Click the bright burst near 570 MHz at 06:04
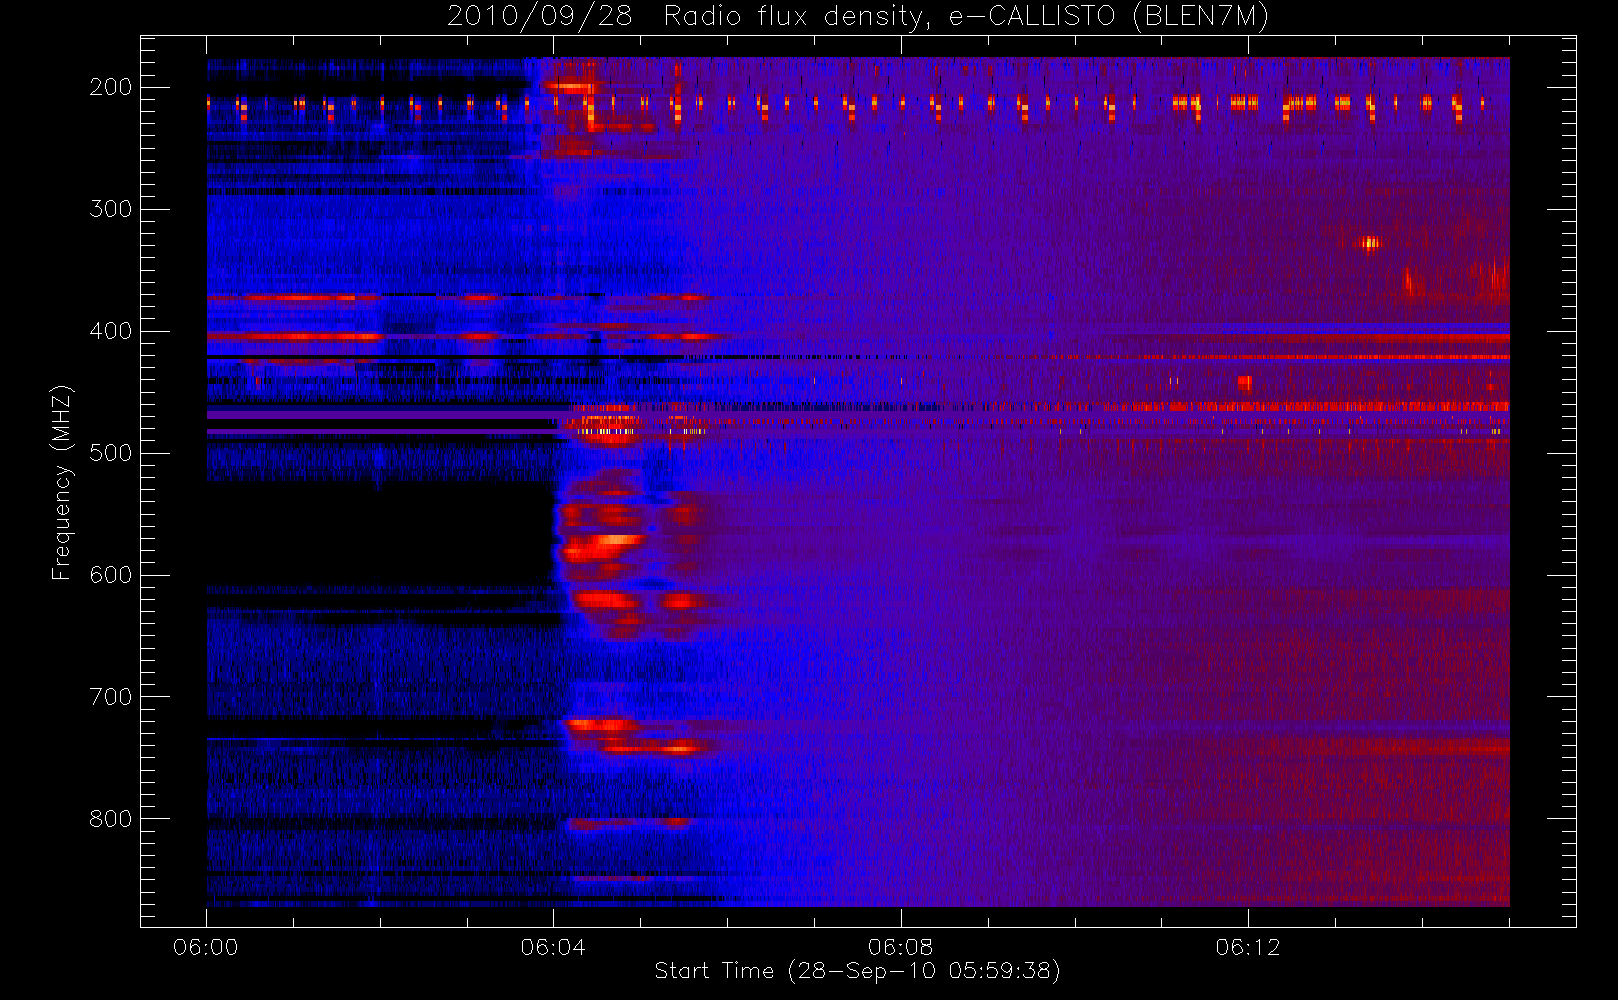This screenshot has width=1618, height=1000. tap(602, 546)
